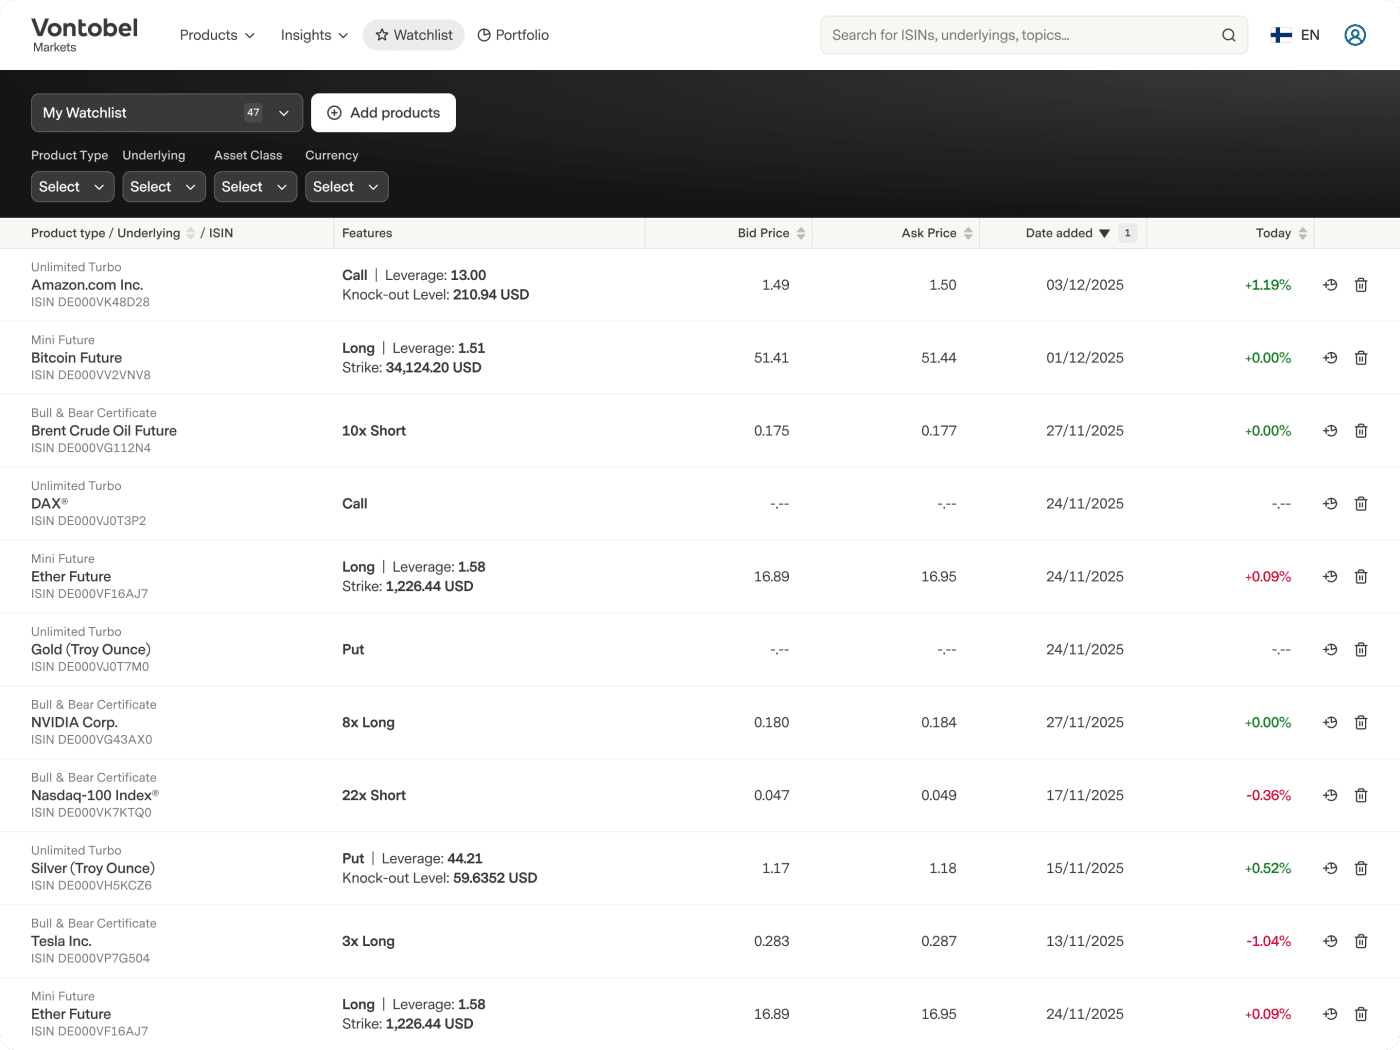Add the Gold (Troy Ounce) turbo to portfolio

1330,650
